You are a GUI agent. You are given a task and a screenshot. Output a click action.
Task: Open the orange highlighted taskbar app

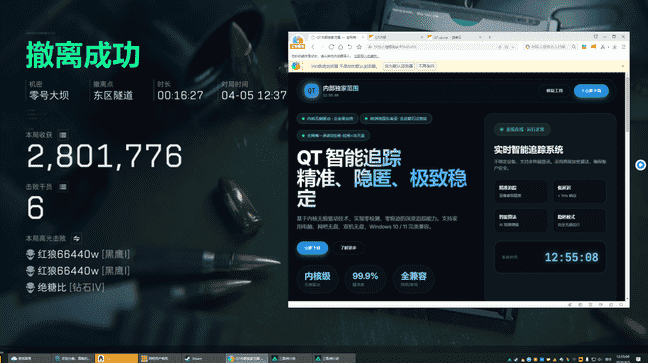coord(117,358)
